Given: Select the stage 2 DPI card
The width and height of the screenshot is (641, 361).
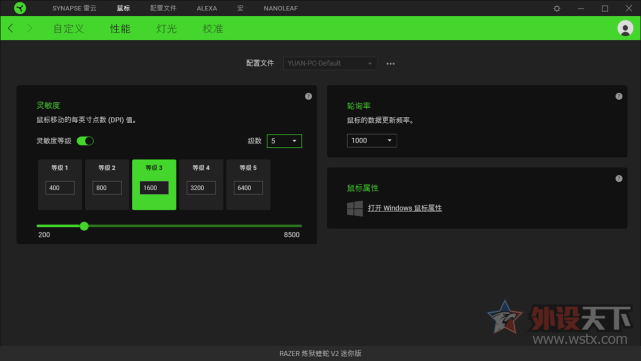Looking at the screenshot, I should pyautogui.click(x=107, y=185).
